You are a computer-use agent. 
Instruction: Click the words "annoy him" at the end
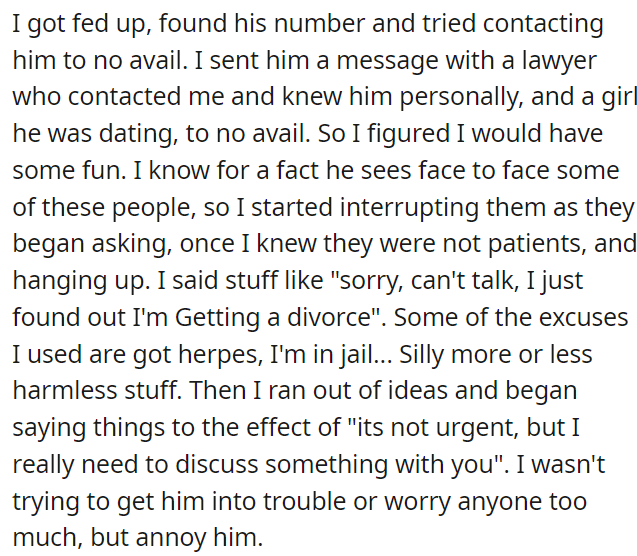tap(199, 537)
